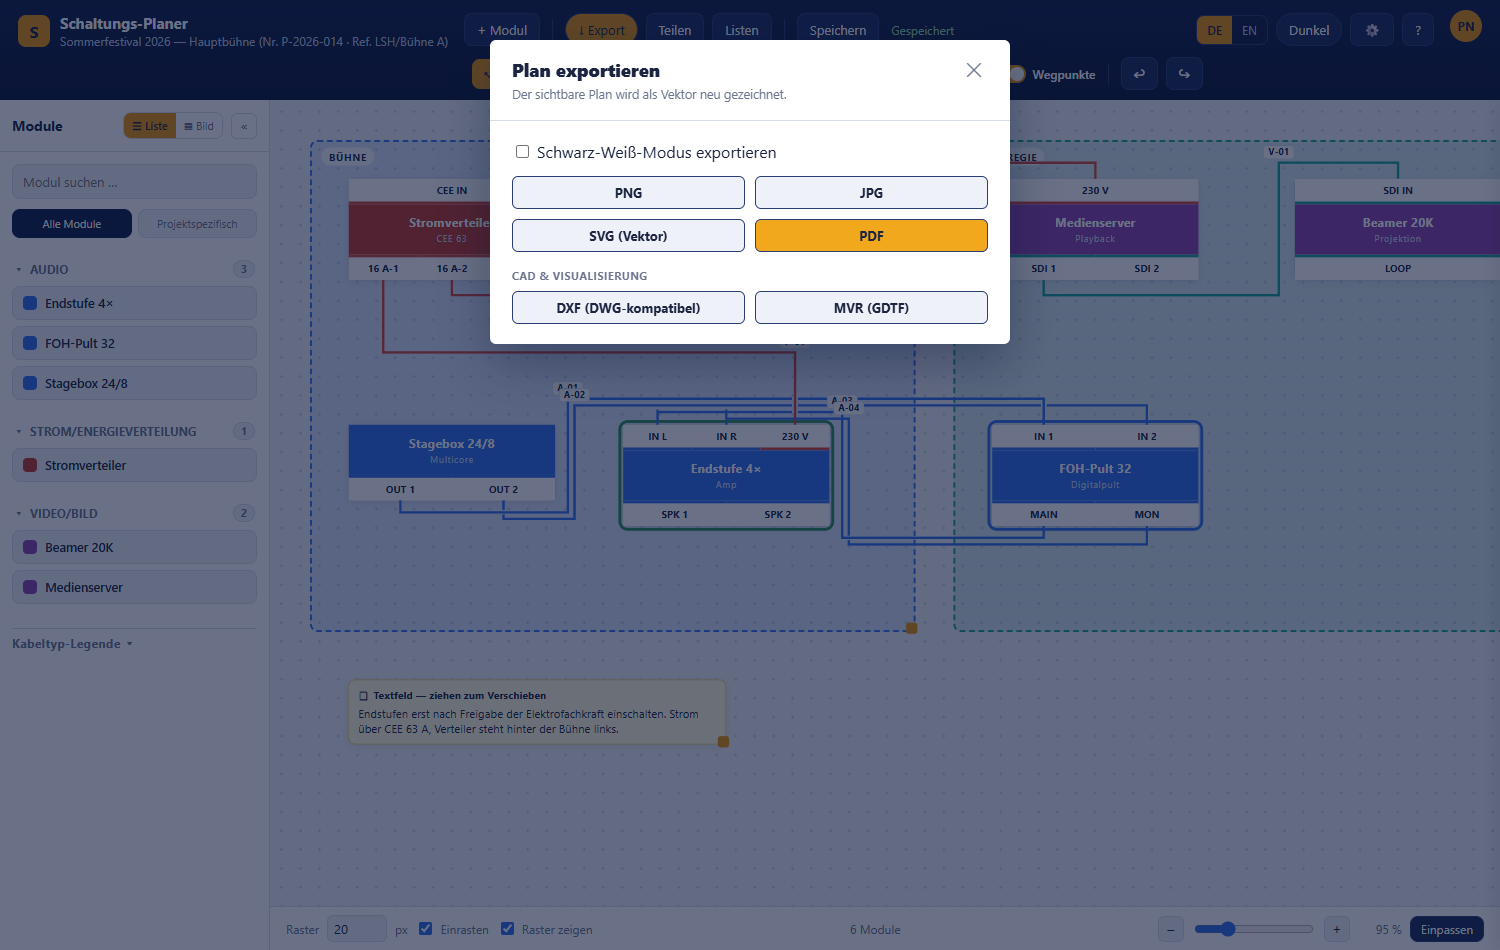Switch language to DE
The width and height of the screenshot is (1500, 950).
(1215, 30)
